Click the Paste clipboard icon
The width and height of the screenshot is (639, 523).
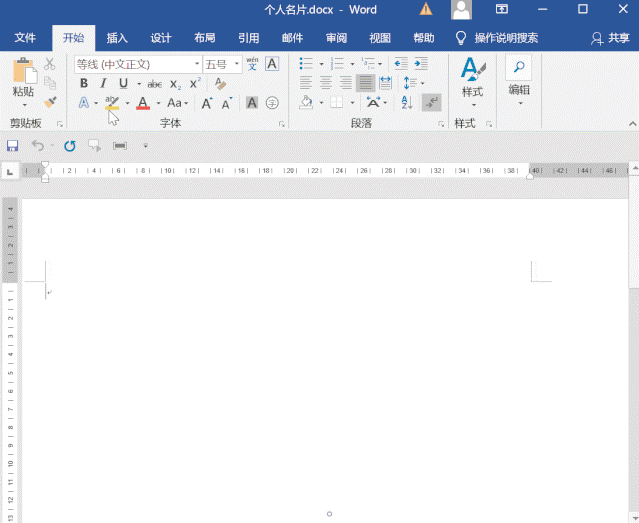[x=24, y=70]
